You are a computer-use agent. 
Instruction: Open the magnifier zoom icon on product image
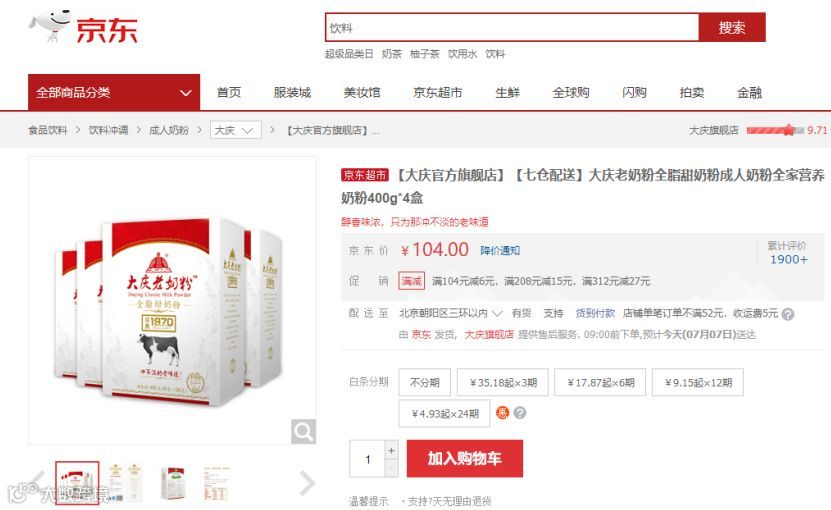pyautogui.click(x=304, y=432)
